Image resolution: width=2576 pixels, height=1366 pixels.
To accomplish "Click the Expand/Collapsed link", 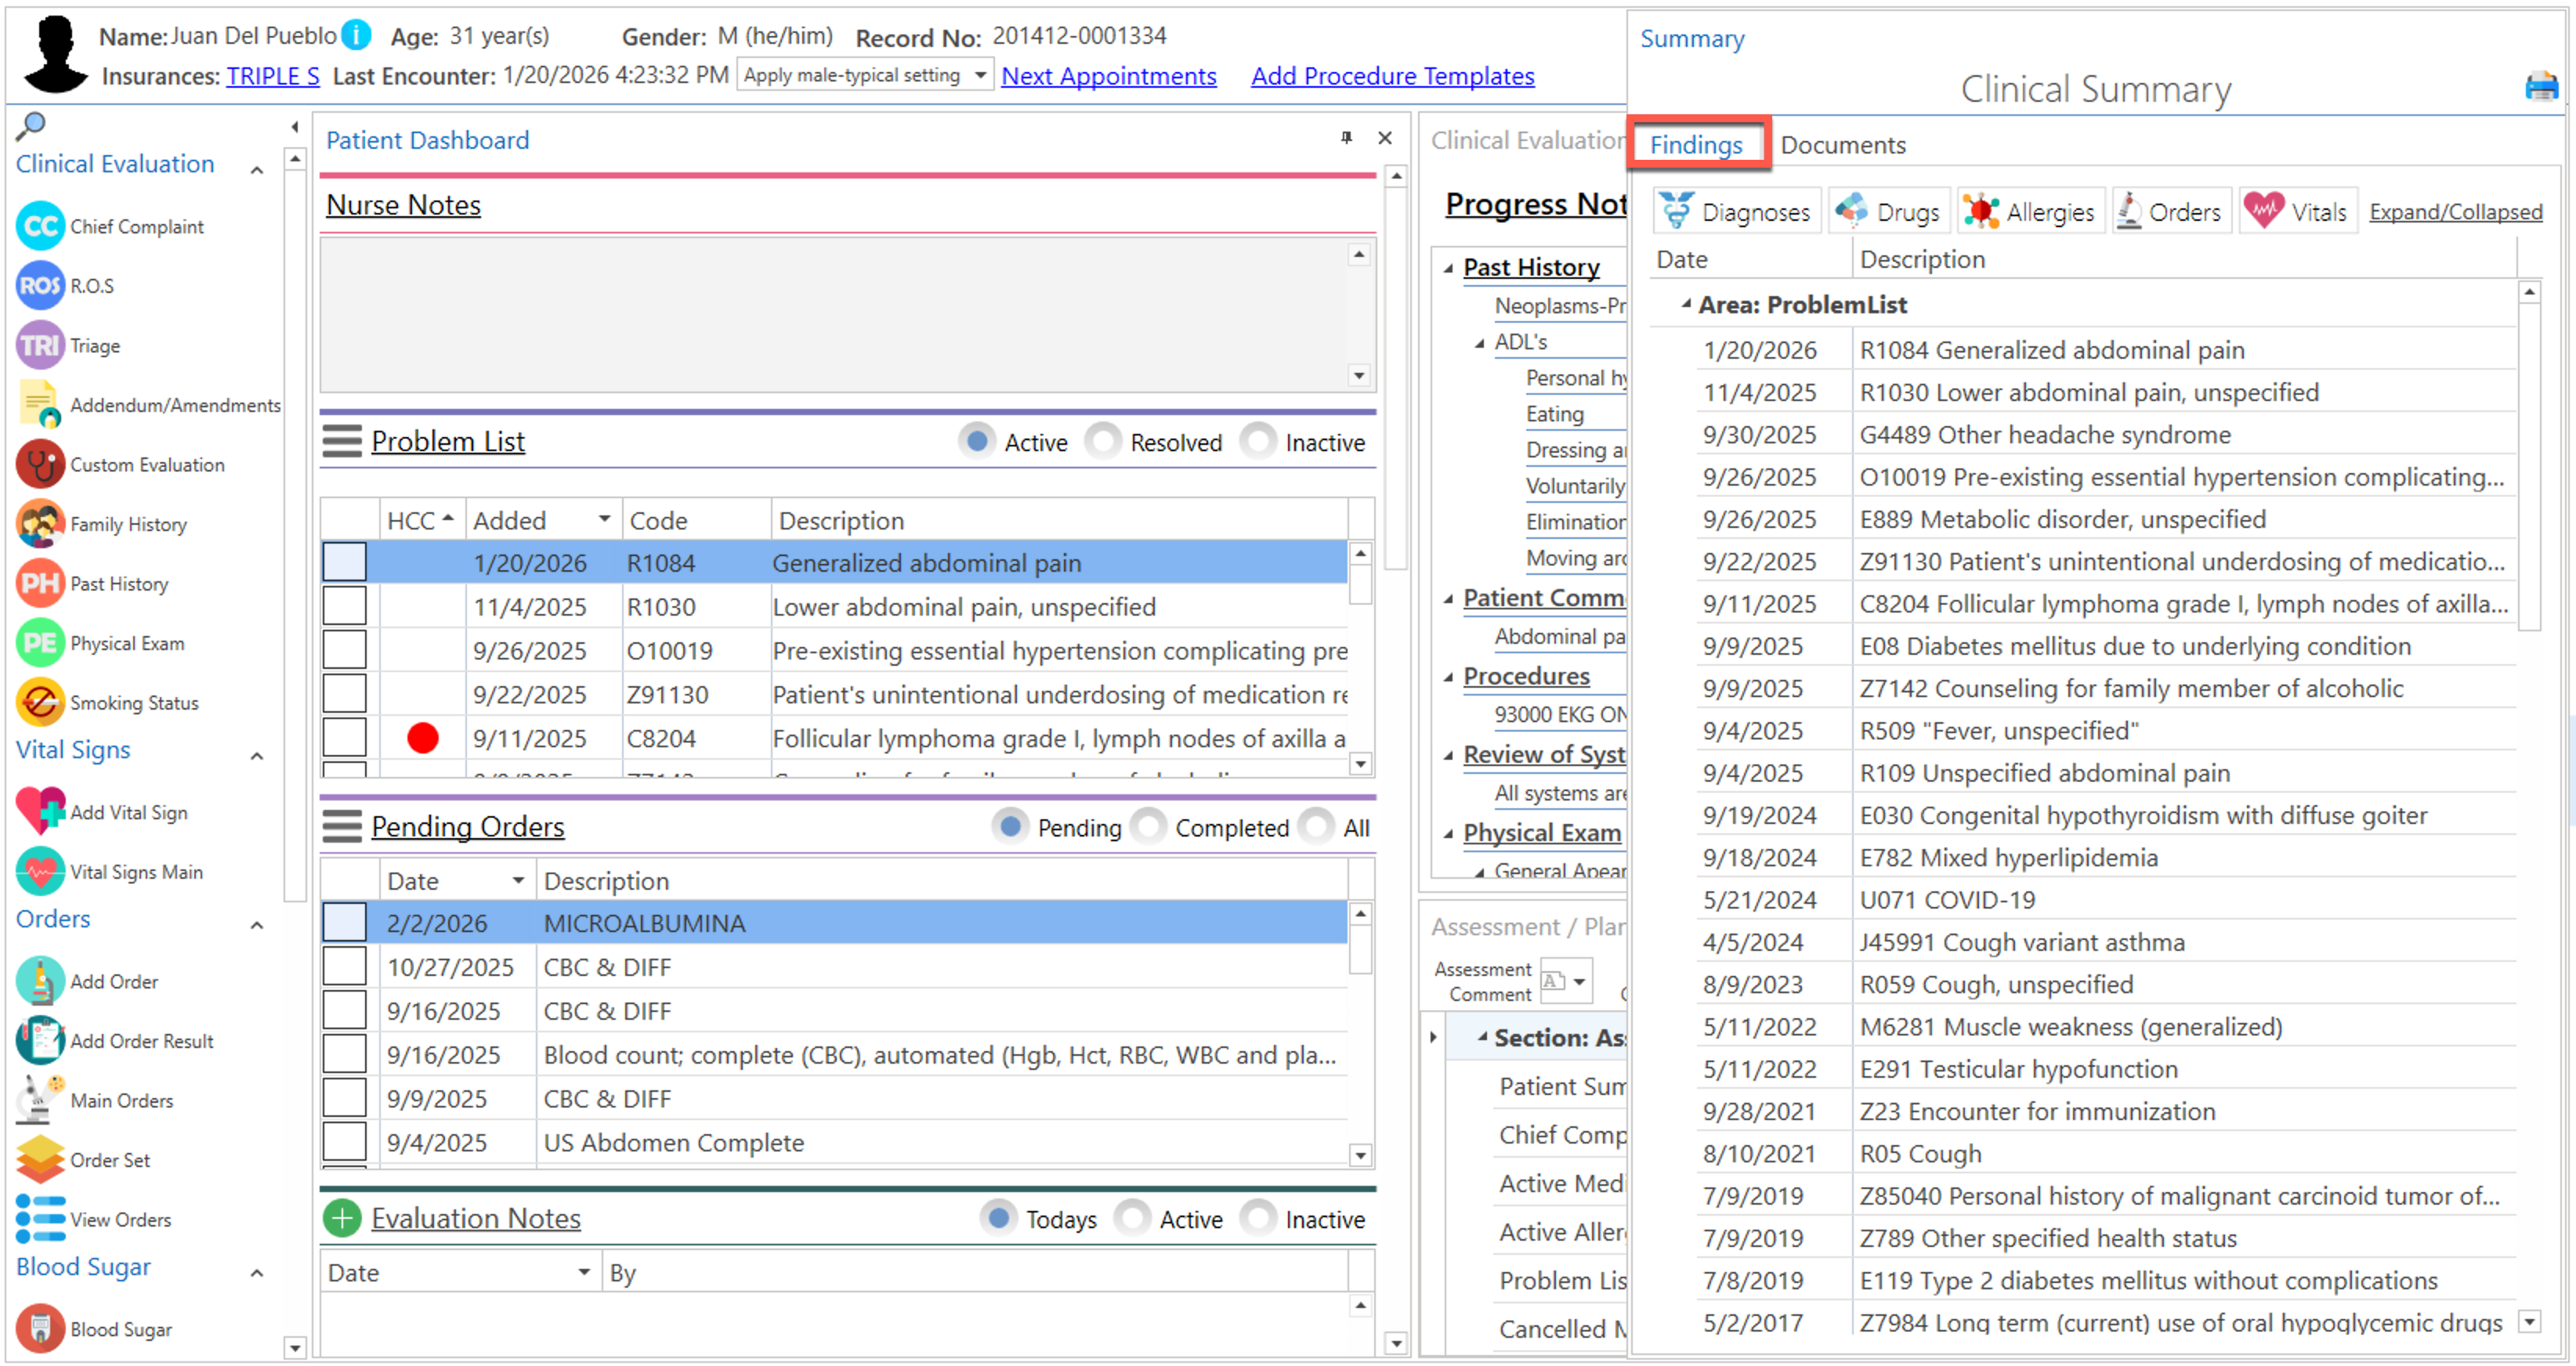I will 2455,212.
